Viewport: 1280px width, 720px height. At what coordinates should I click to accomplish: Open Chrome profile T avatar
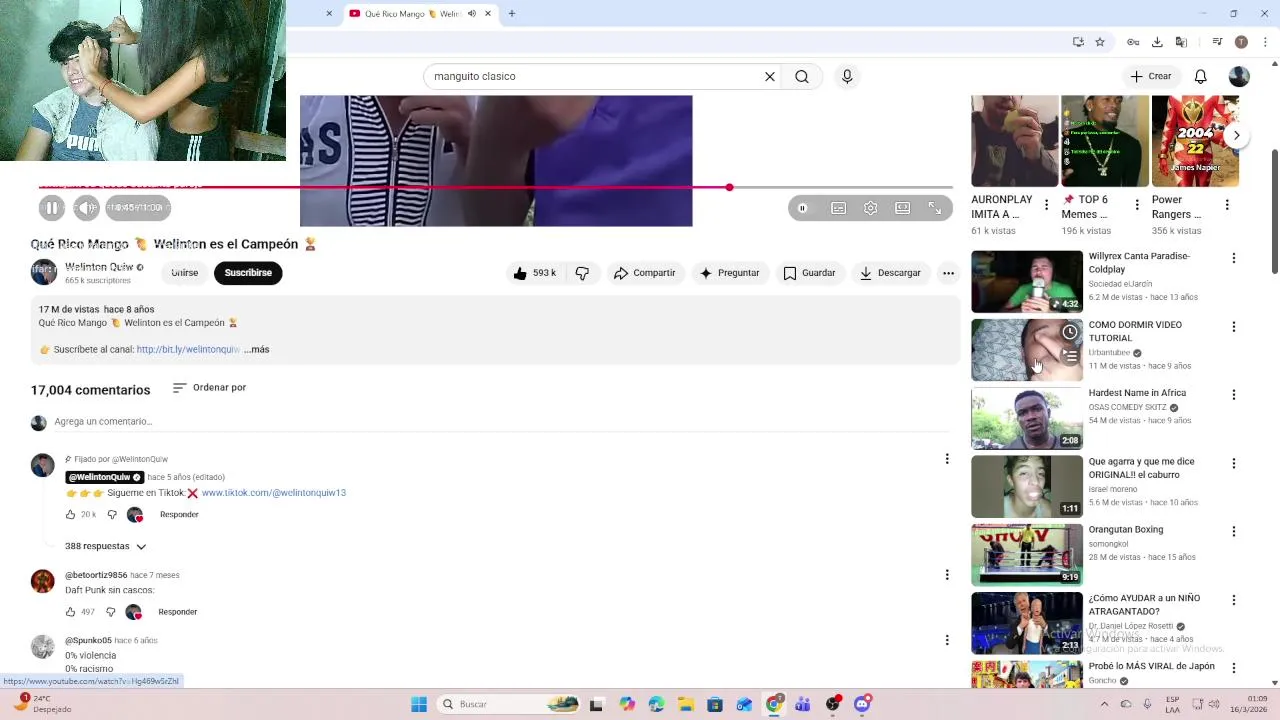click(x=1241, y=42)
